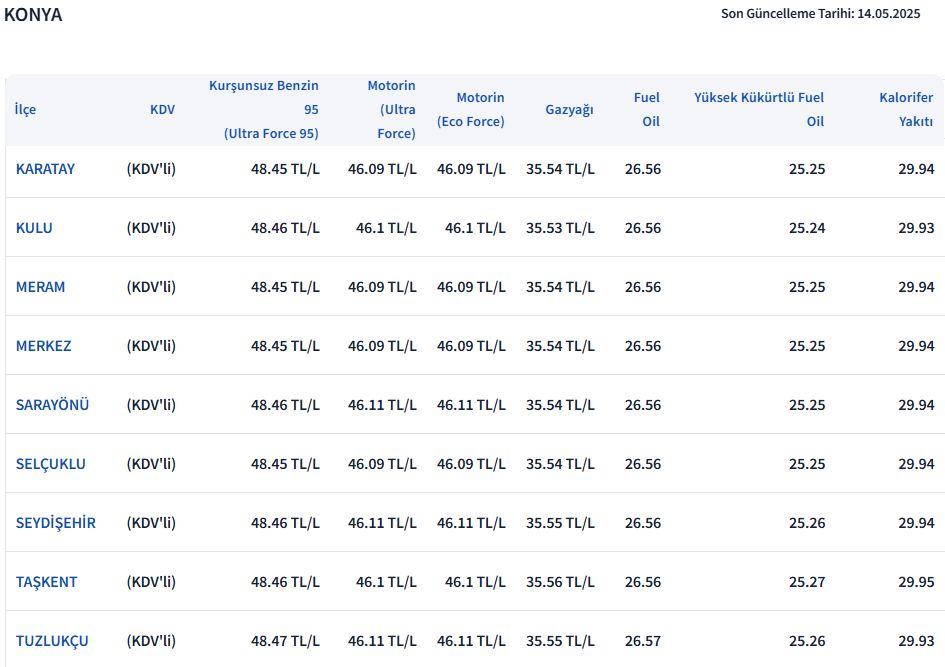Open the MERAM district link
Screen dimensions: 945x667
pyautogui.click(x=40, y=287)
